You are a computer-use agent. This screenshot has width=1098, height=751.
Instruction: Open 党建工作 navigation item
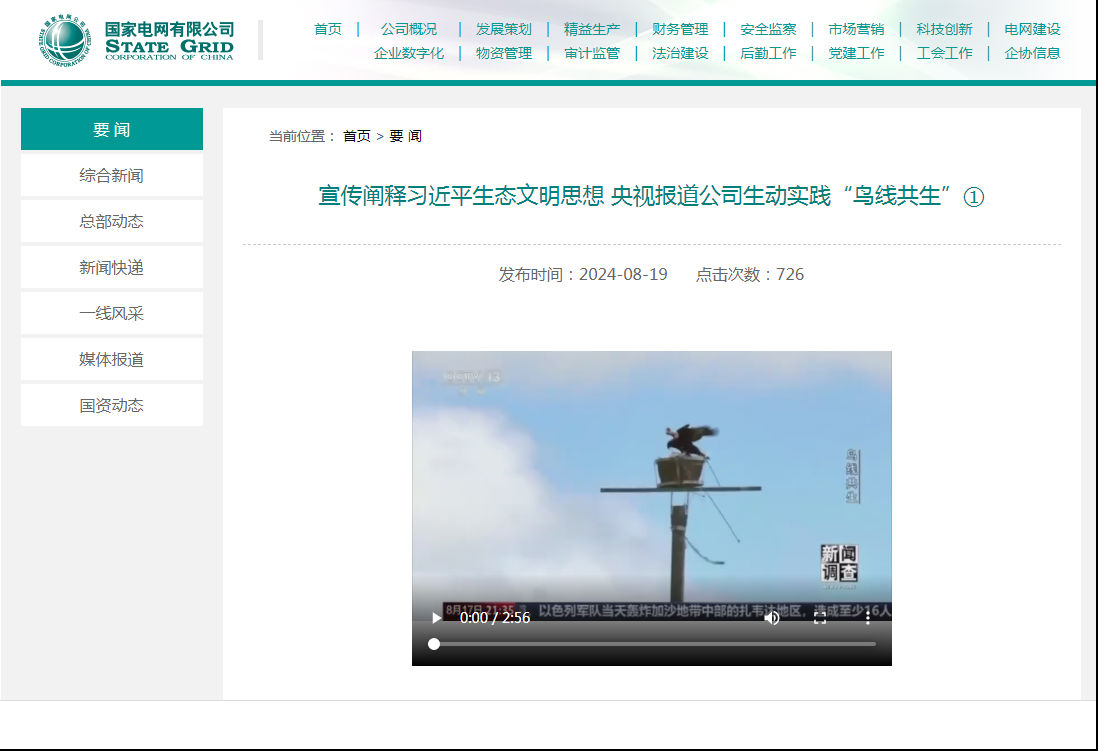[856, 53]
